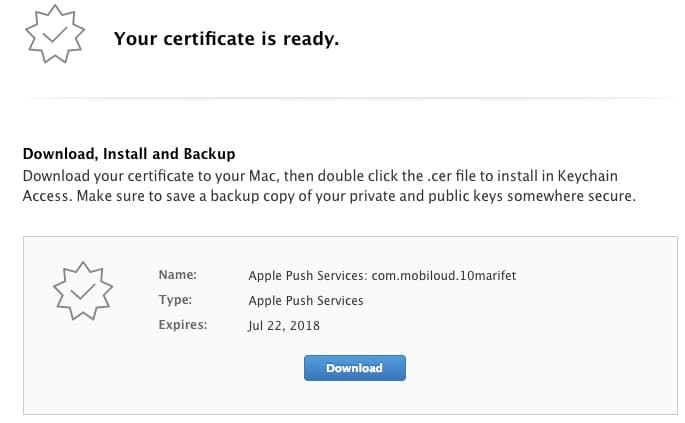The width and height of the screenshot is (685, 423).
Task: Click the 'Expires:' field label
Action: coord(182,325)
